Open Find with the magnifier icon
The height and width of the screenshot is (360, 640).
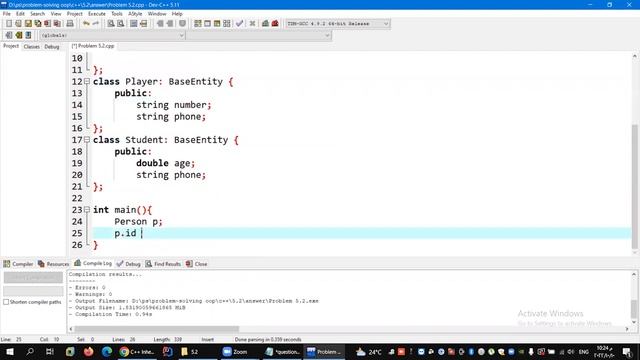click(111, 24)
